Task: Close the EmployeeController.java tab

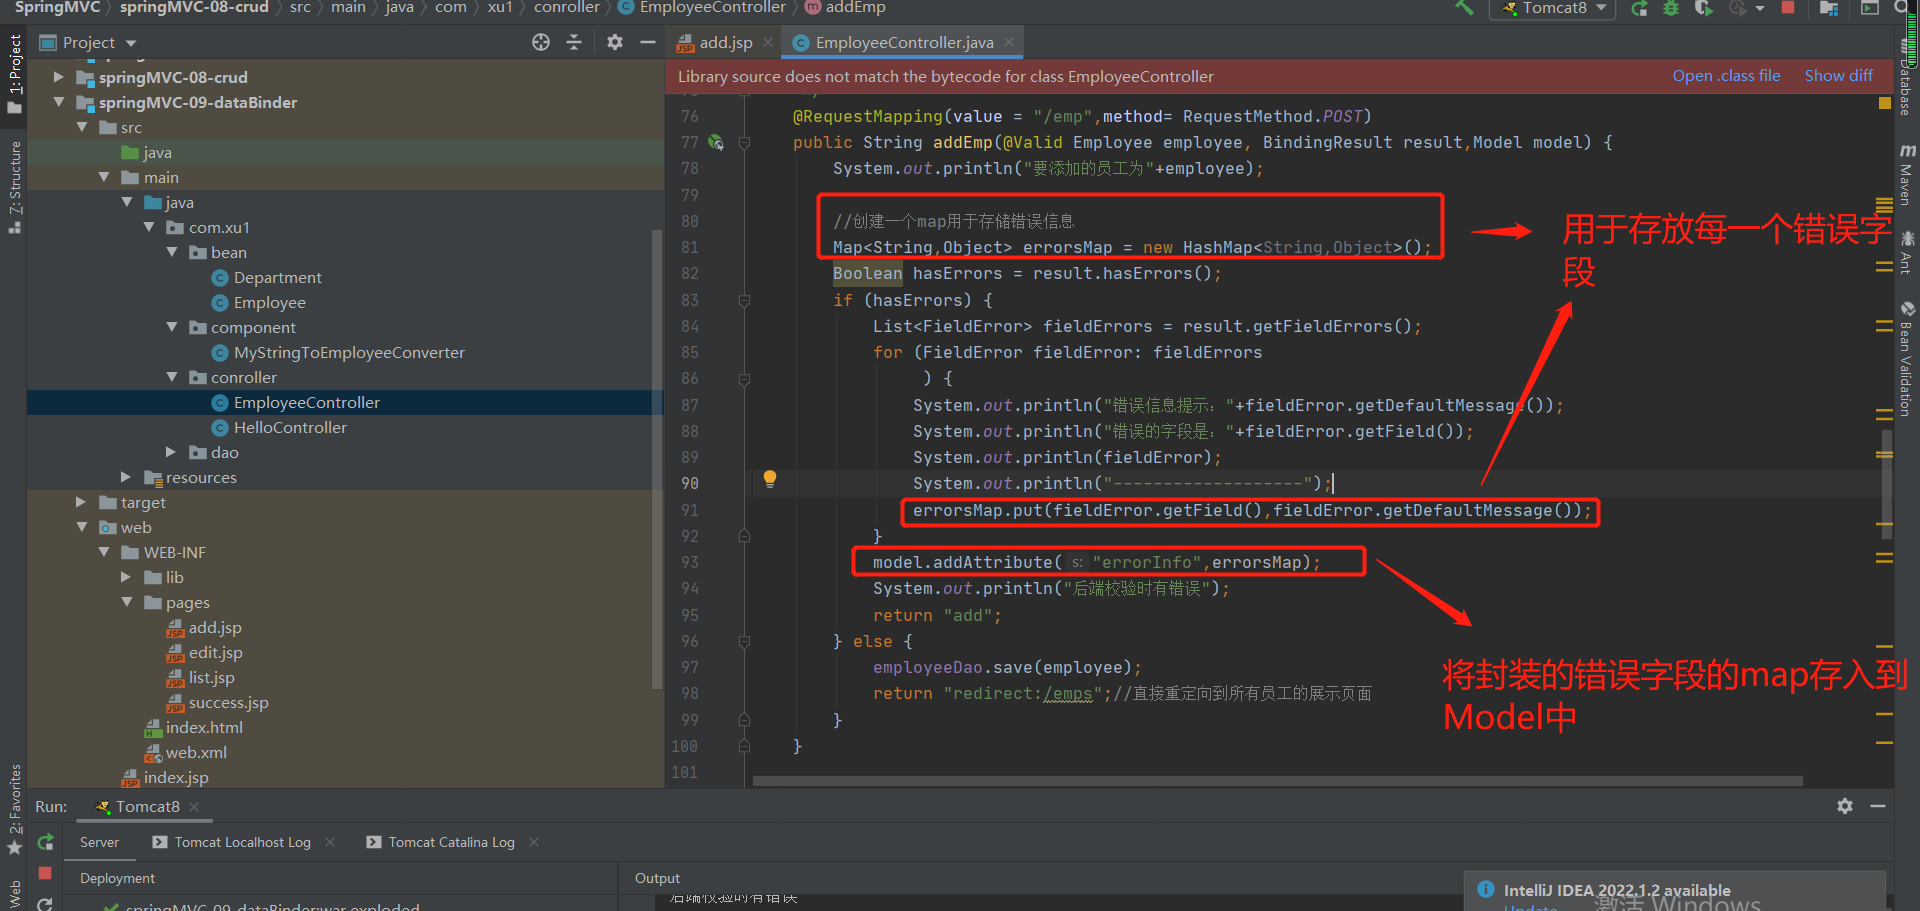Action: click(x=1009, y=42)
